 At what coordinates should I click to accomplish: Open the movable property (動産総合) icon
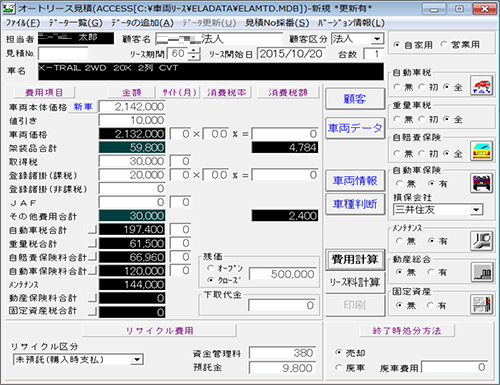[482, 272]
